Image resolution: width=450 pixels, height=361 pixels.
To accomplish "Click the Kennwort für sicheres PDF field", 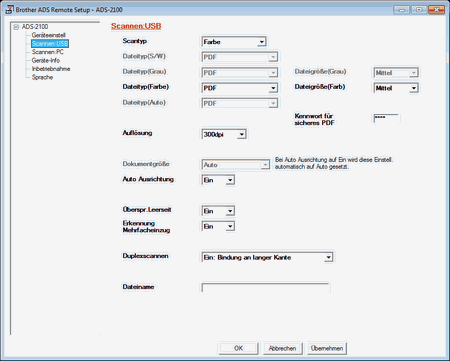I will coord(386,118).
